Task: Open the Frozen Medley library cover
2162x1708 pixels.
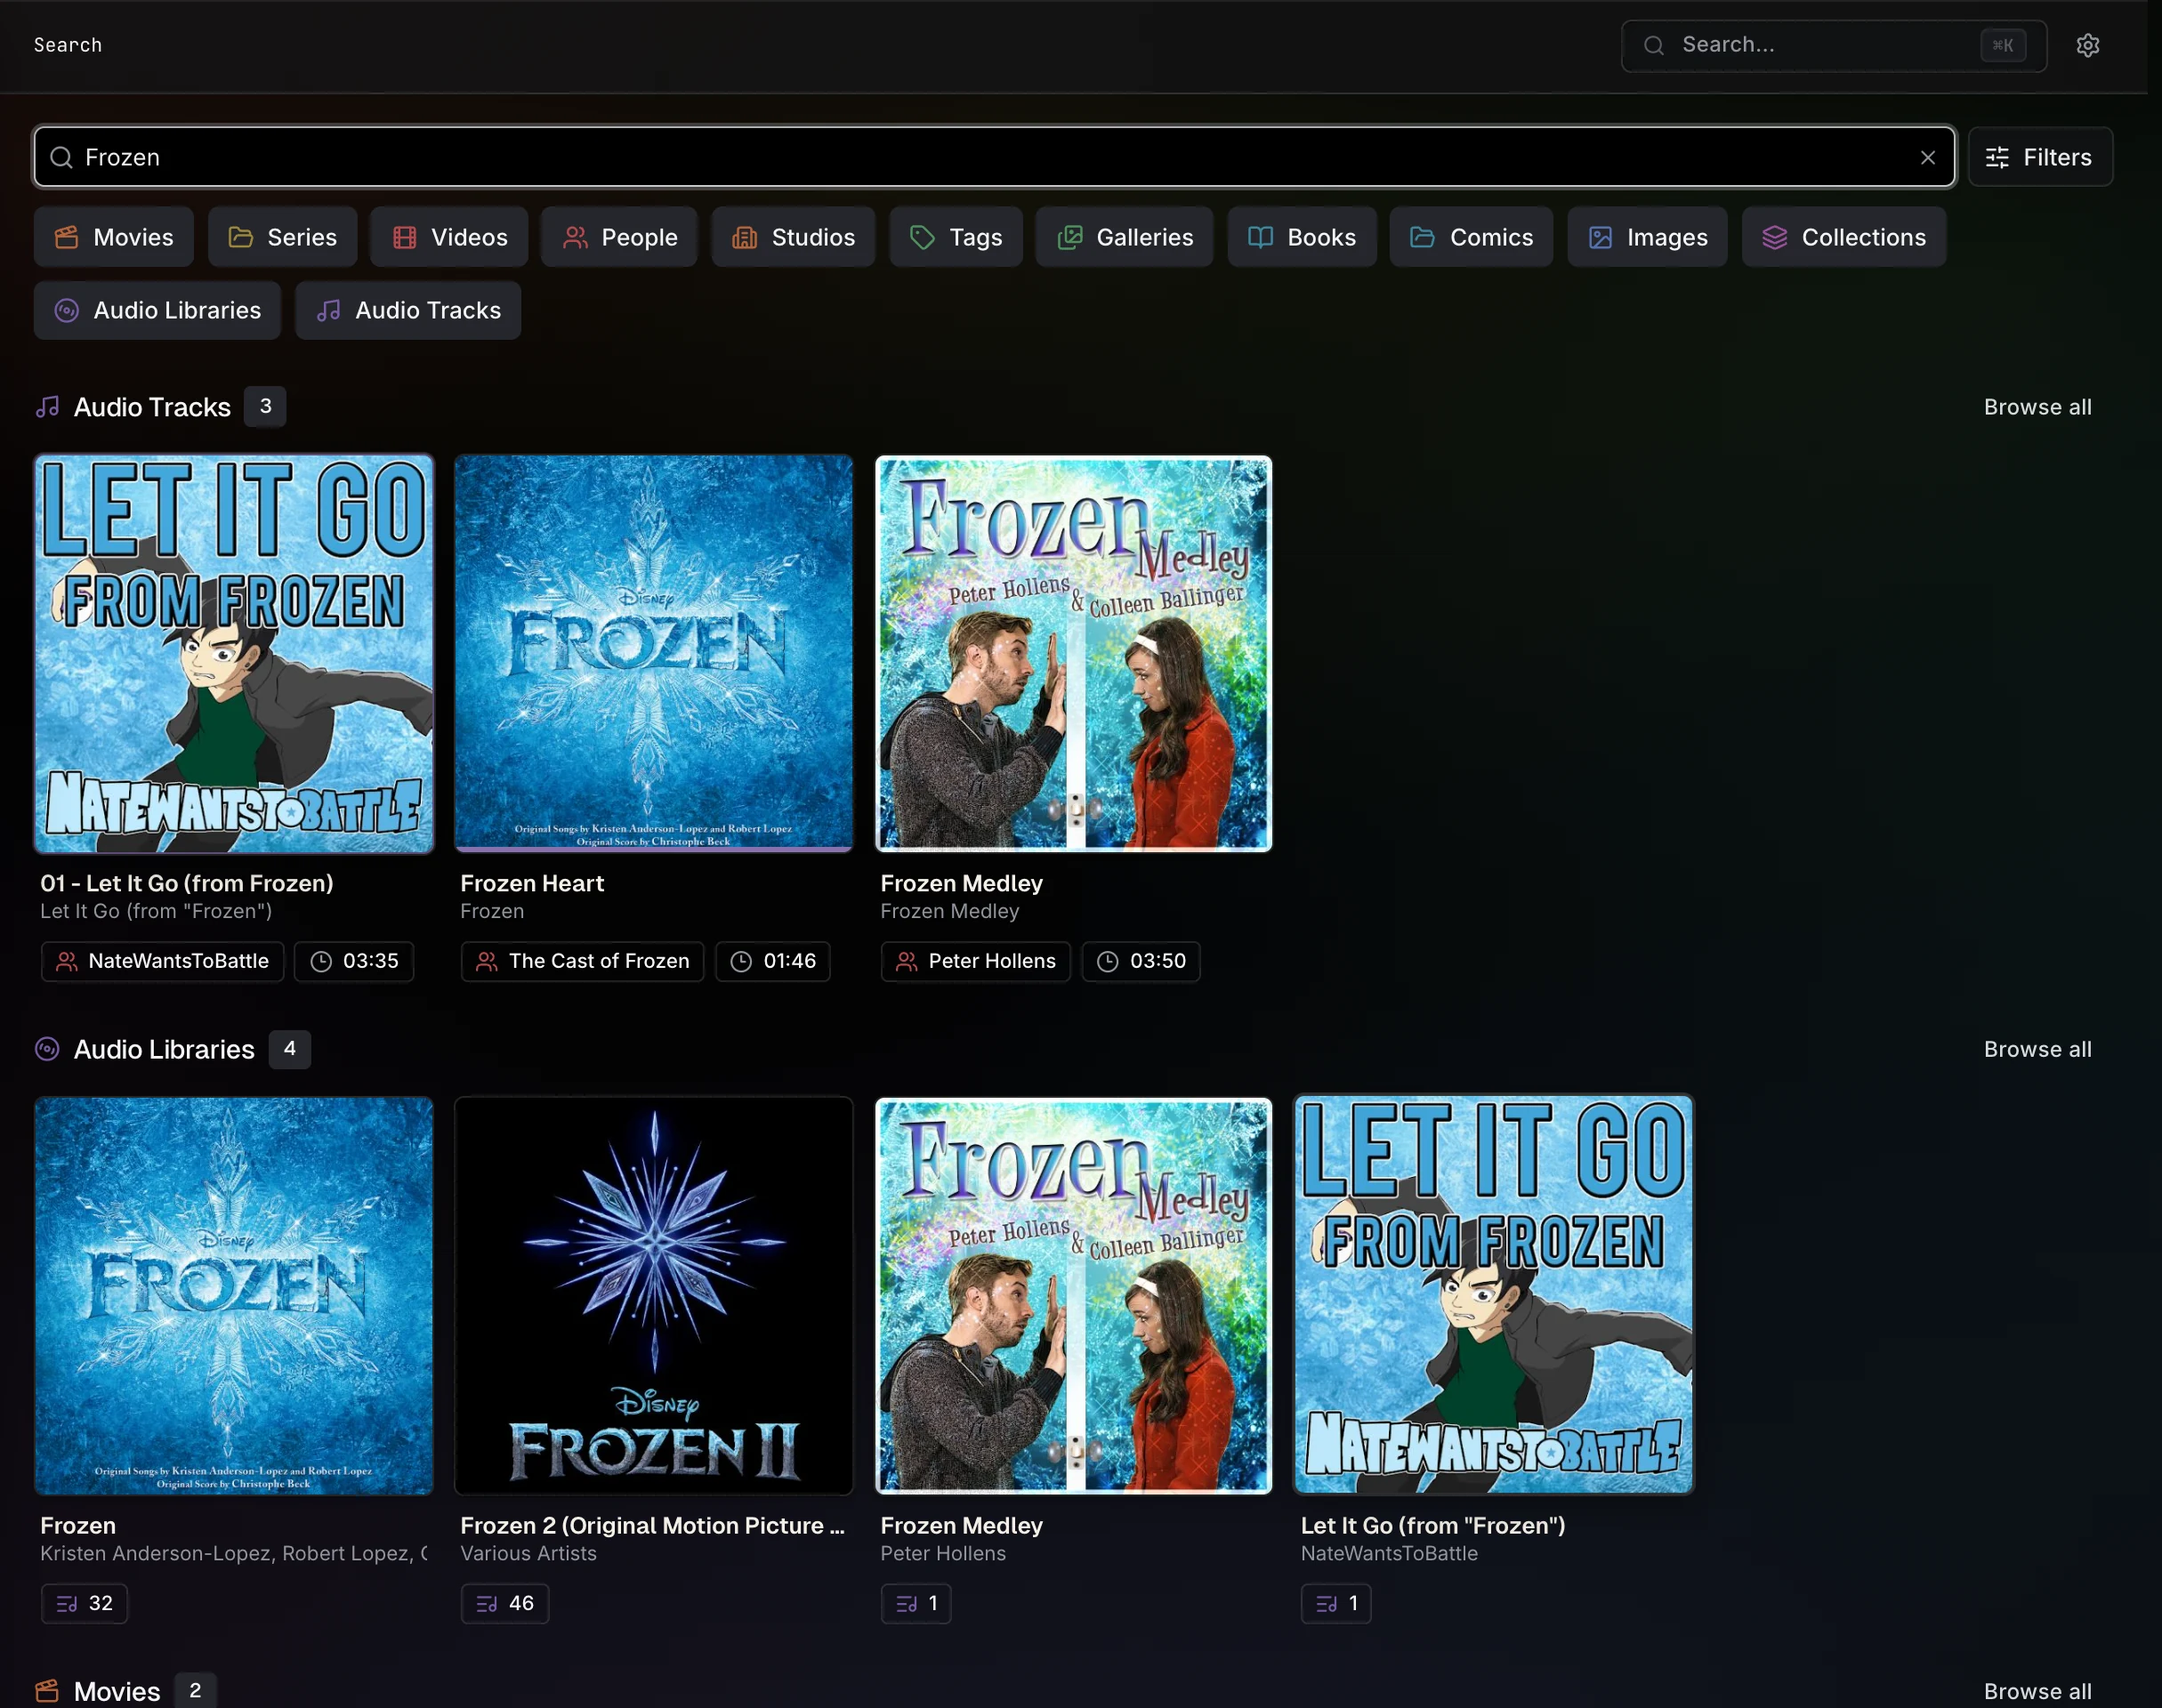Action: [1074, 1296]
